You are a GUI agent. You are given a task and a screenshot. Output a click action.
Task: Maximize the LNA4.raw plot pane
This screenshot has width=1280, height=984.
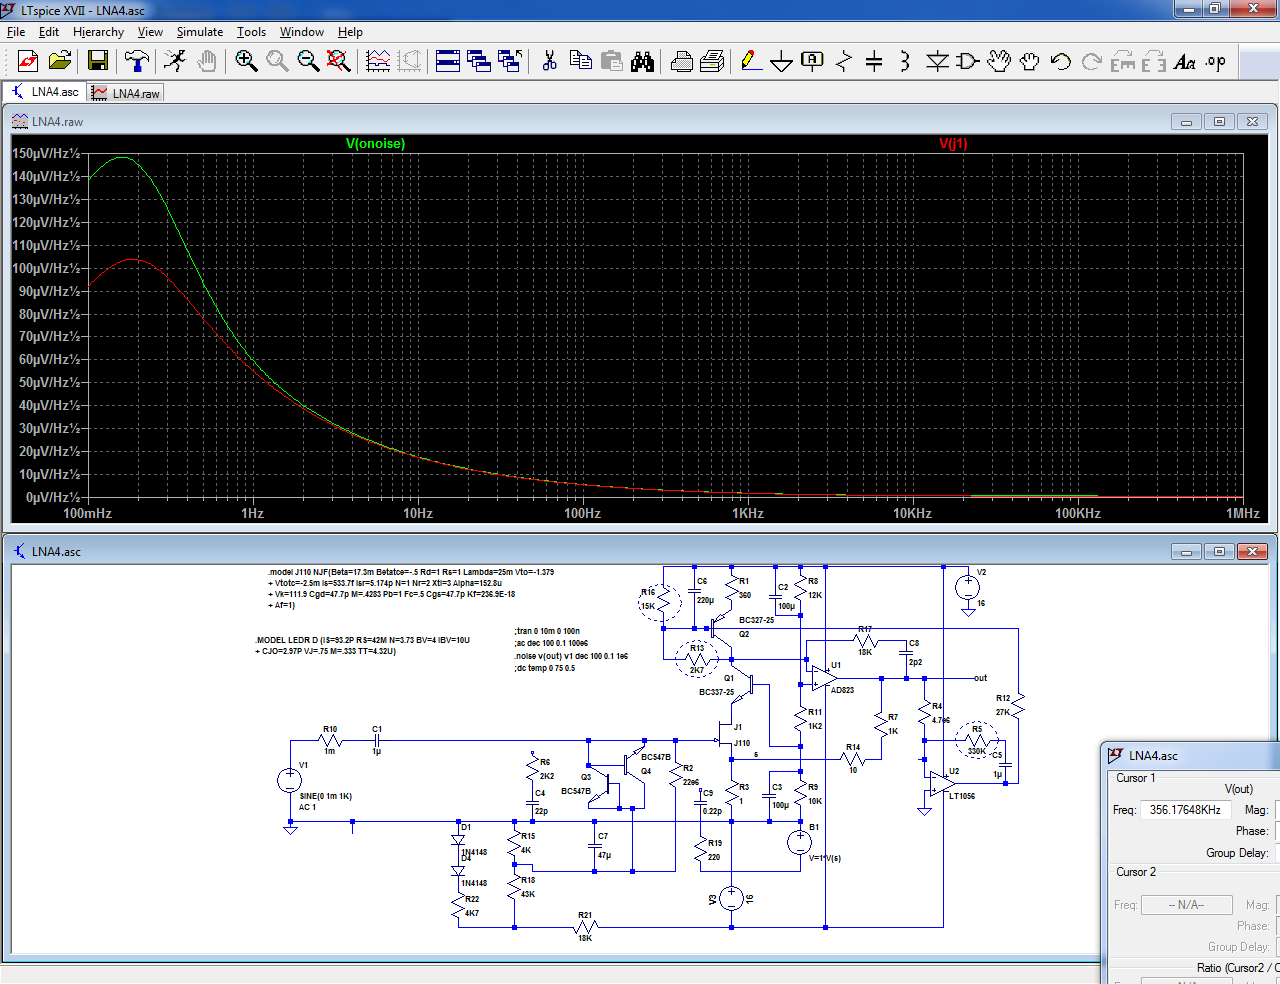1219,122
